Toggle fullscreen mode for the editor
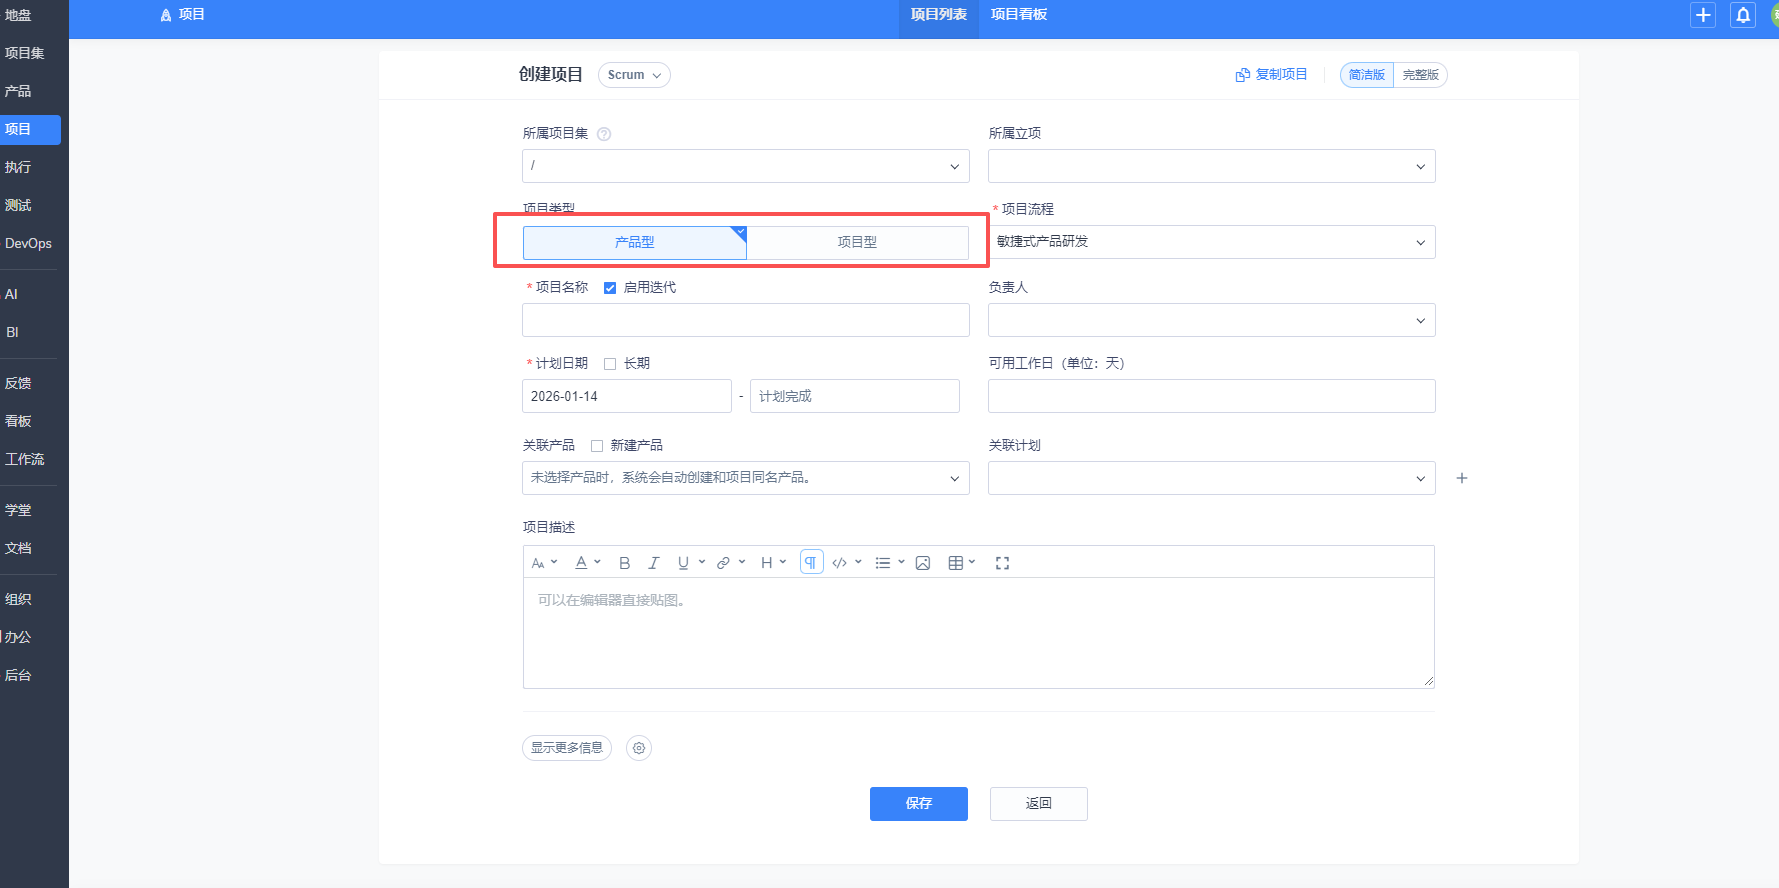Viewport: 1779px width, 888px height. (x=1002, y=563)
